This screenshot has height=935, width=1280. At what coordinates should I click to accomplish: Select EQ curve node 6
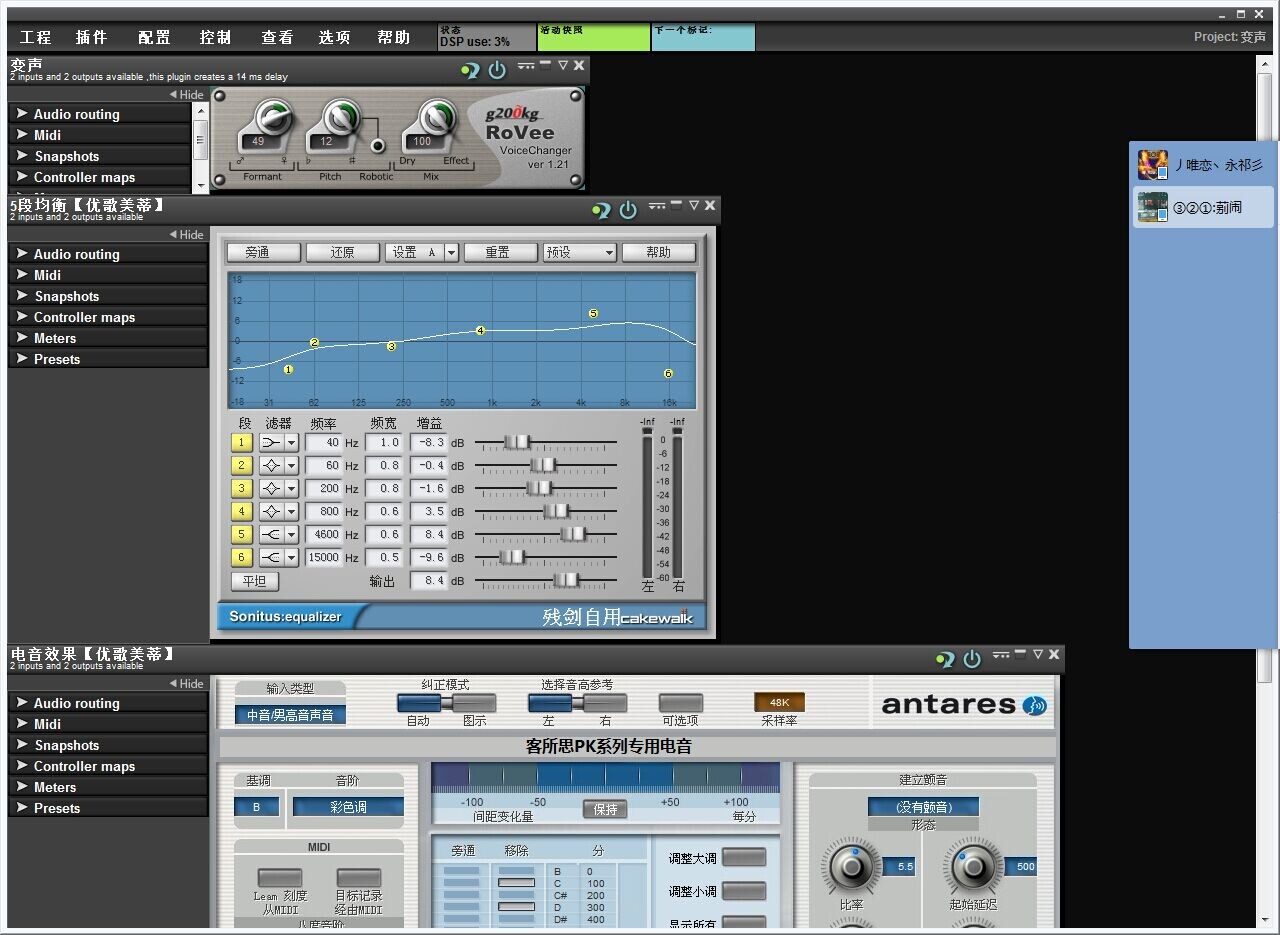coord(668,373)
